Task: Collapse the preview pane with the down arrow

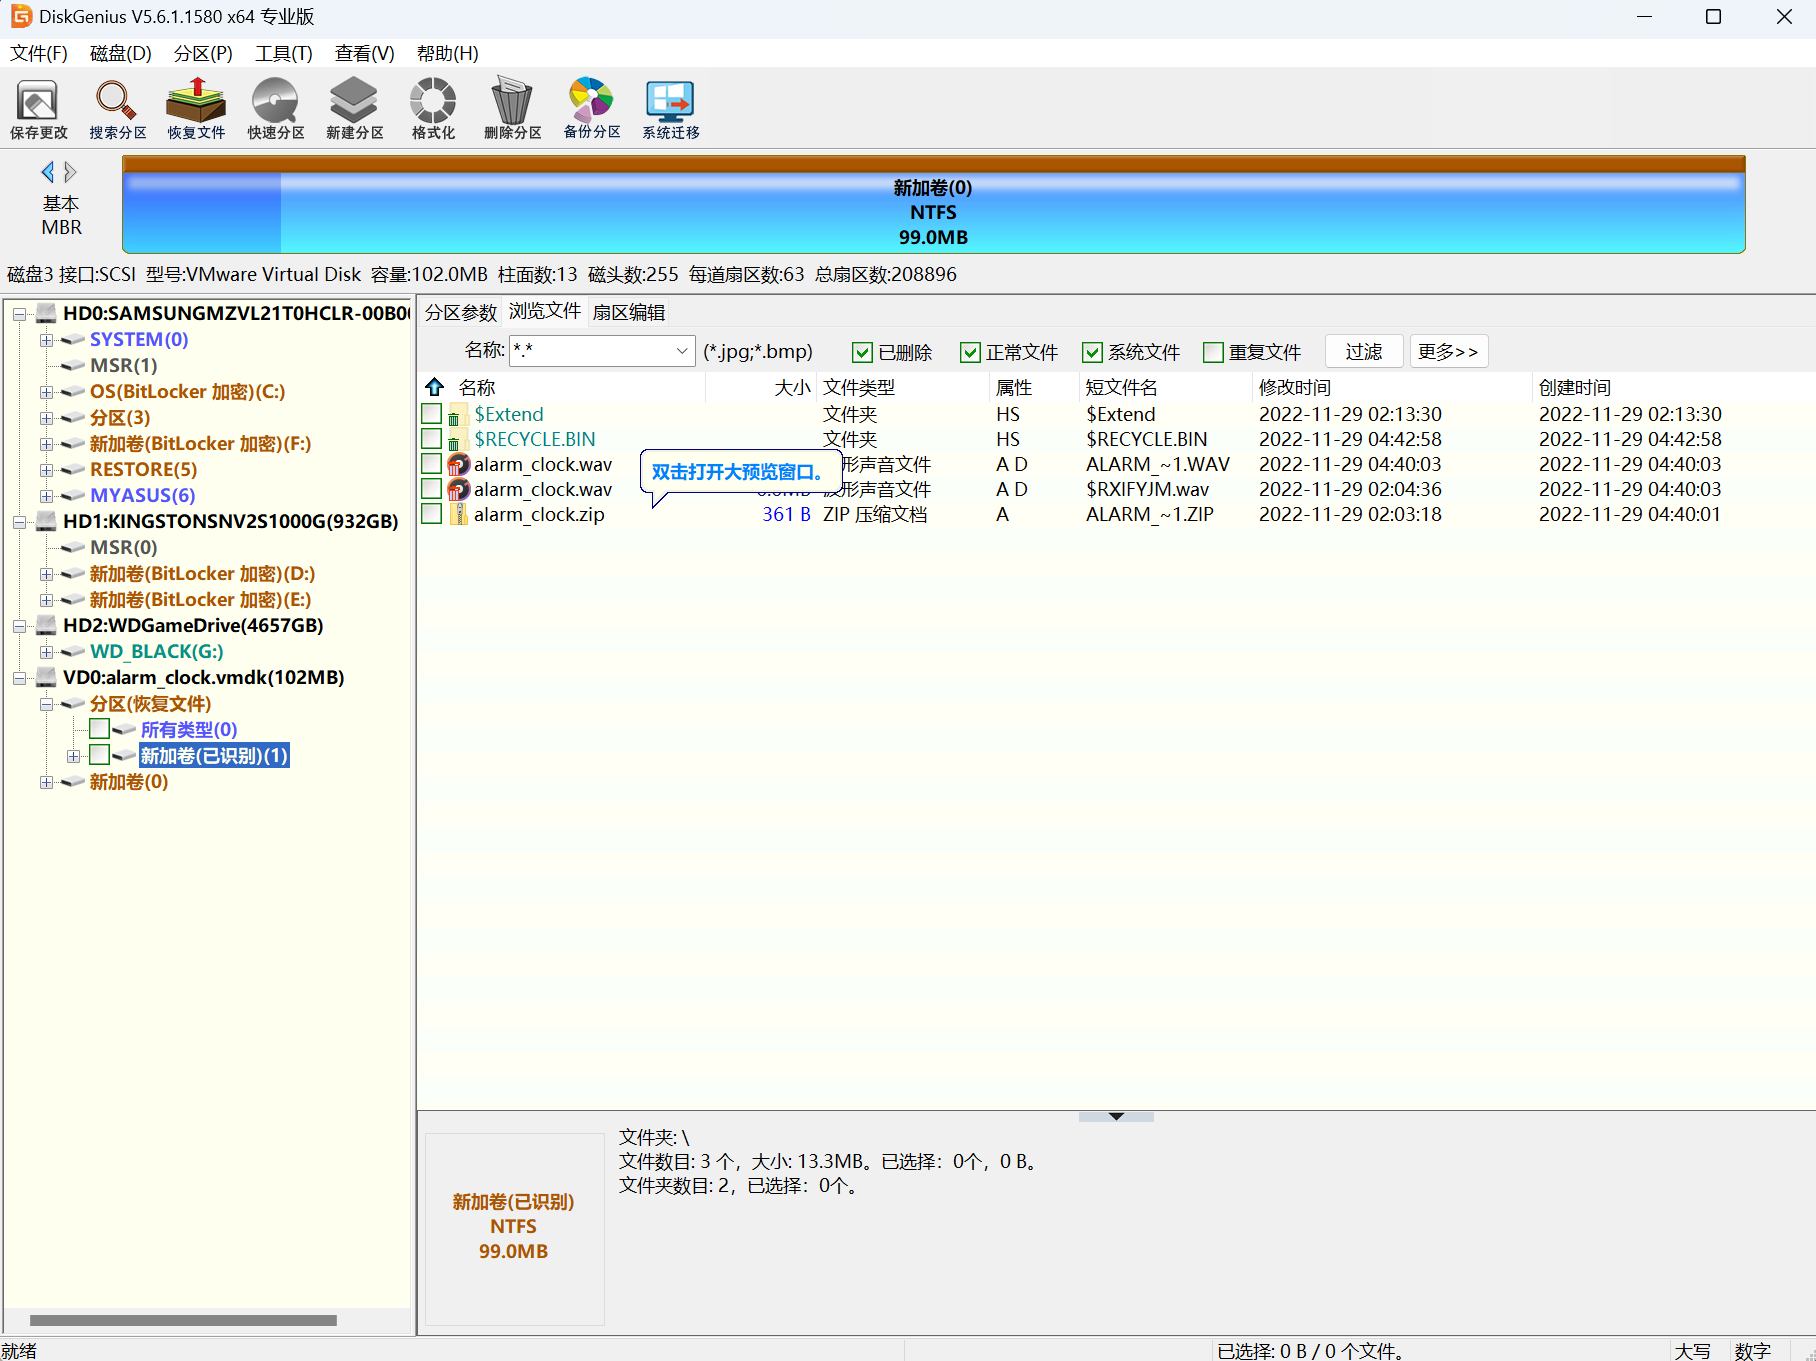Action: 1116,1116
